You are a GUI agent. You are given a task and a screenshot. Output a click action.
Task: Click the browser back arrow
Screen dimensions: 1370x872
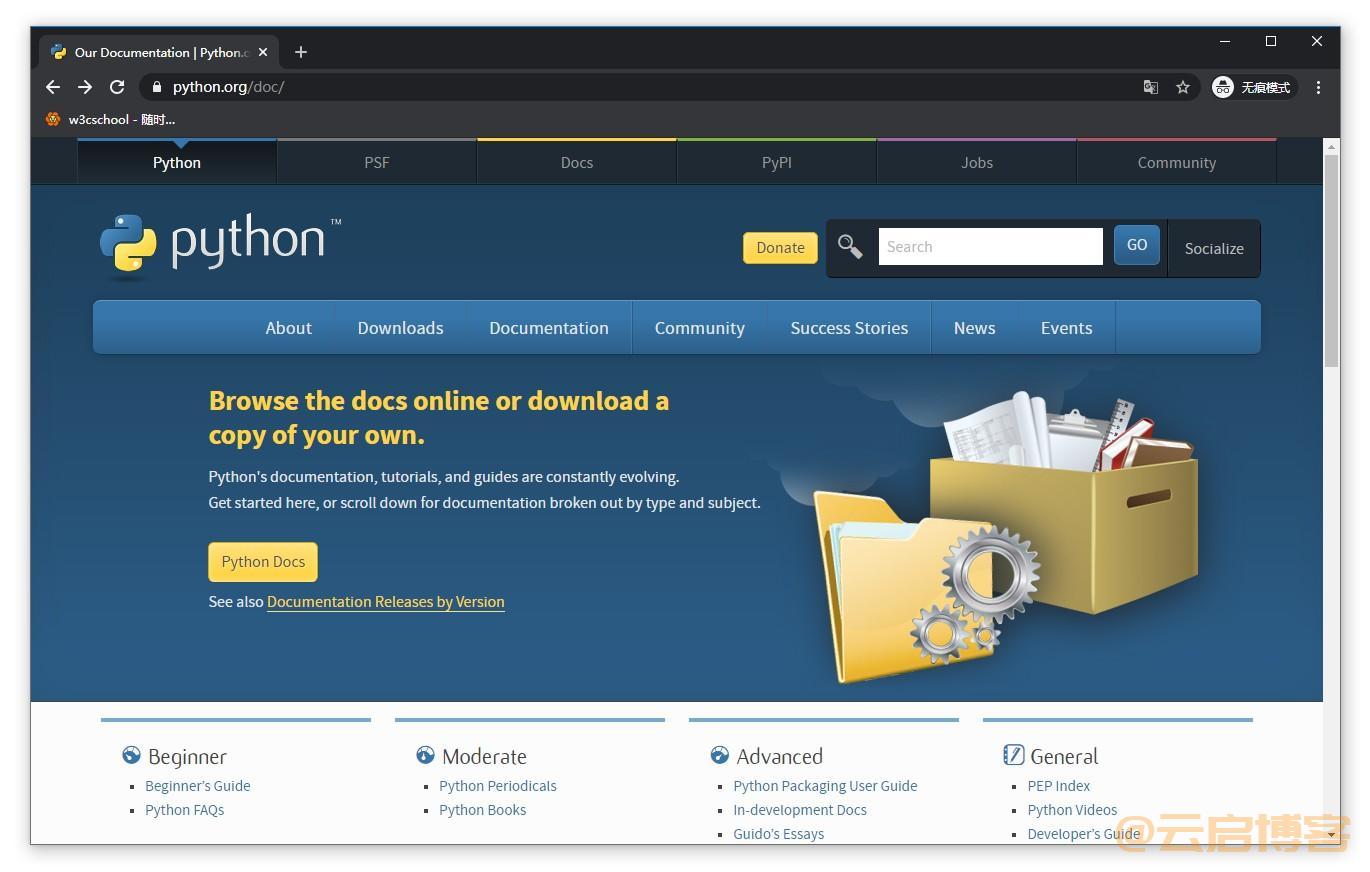click(x=53, y=87)
